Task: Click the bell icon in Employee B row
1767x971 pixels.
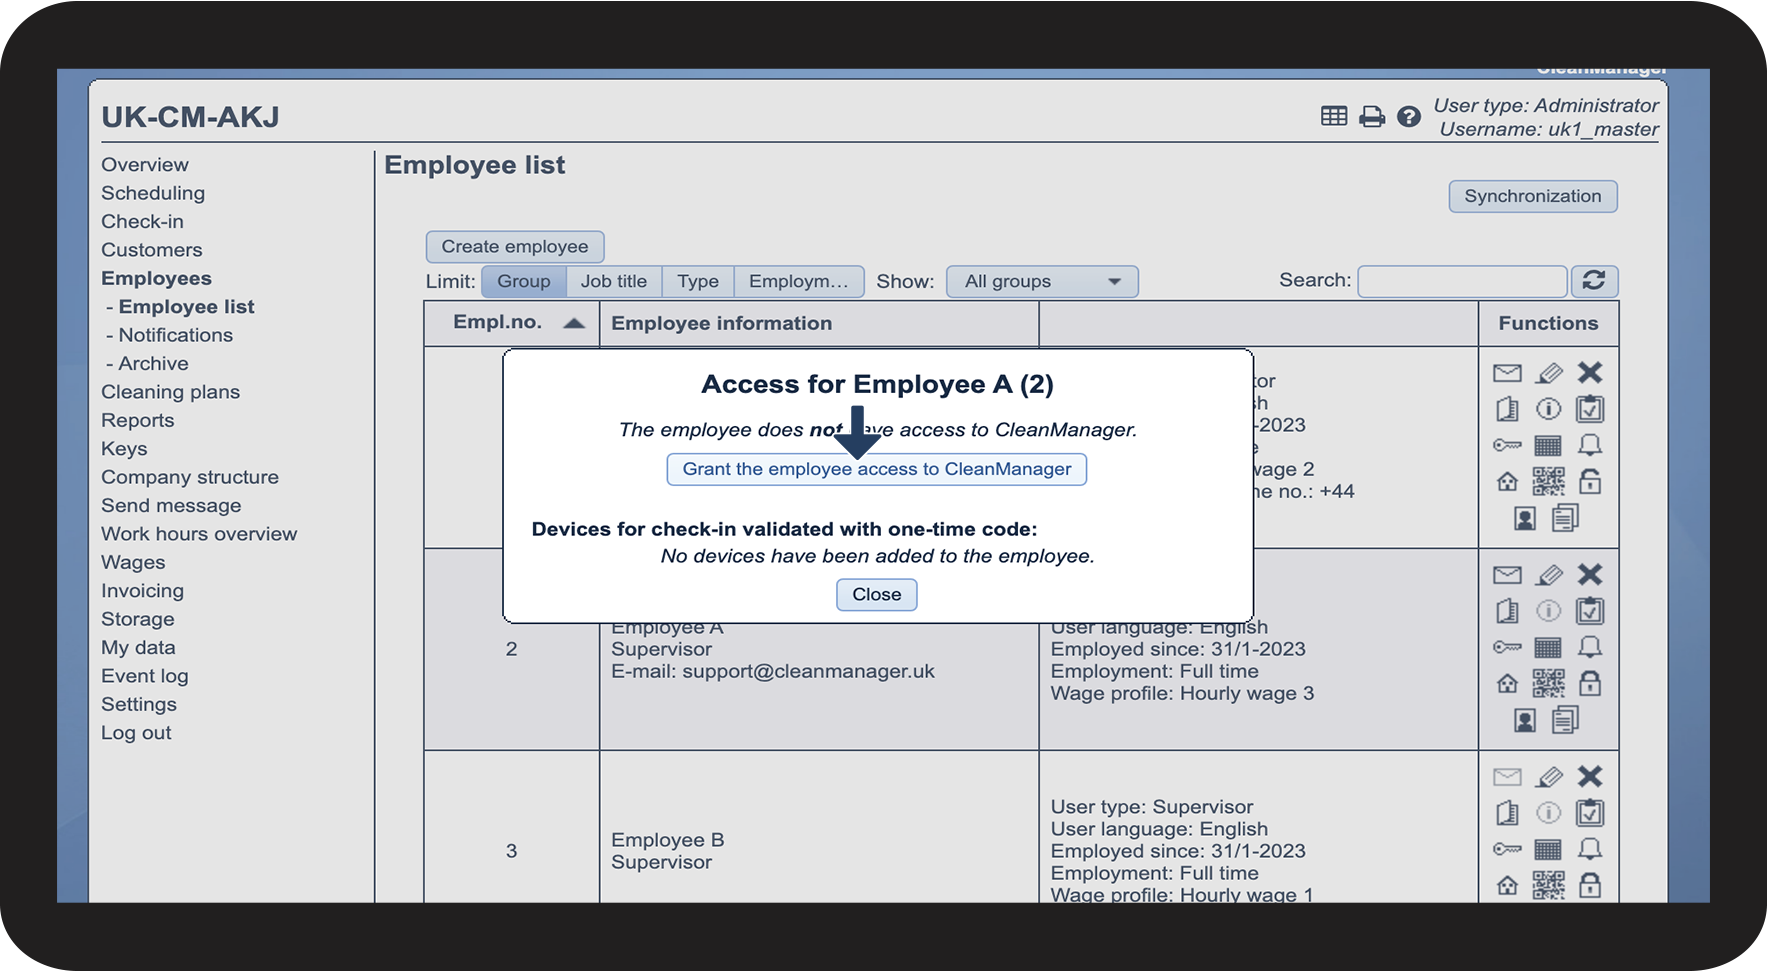Action: tap(1590, 849)
